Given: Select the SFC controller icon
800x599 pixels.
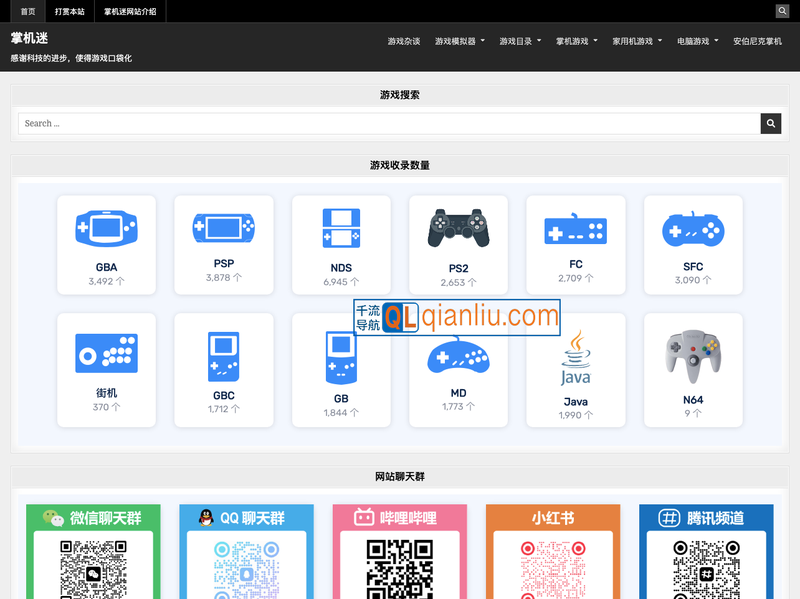Looking at the screenshot, I should click(x=693, y=230).
